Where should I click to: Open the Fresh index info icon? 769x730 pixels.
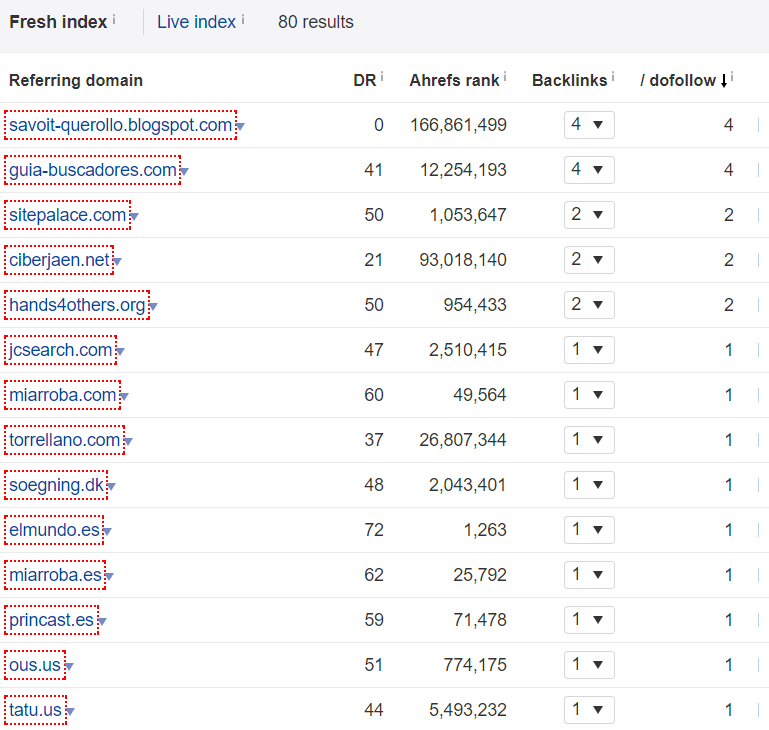pyautogui.click(x=114, y=19)
